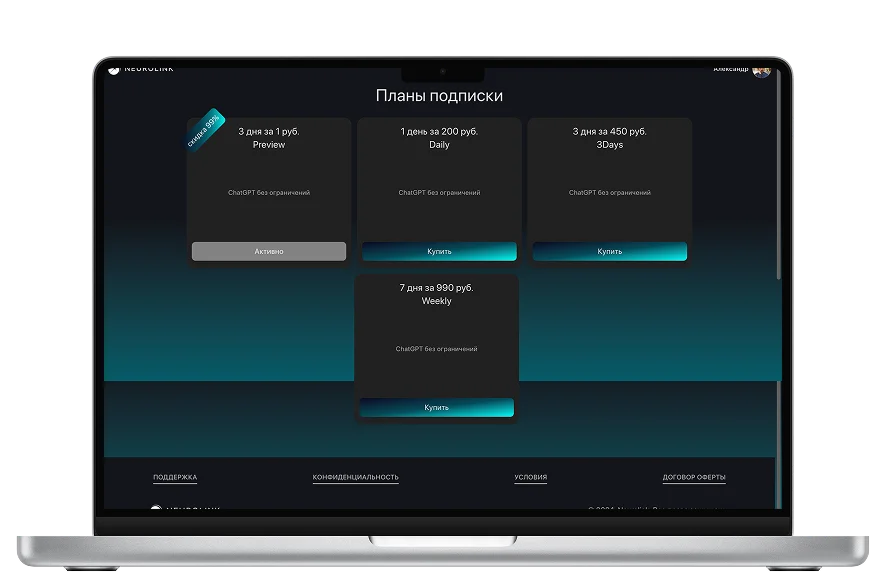Open the Договор оферты footer link
The image size is (886, 577).
694,477
